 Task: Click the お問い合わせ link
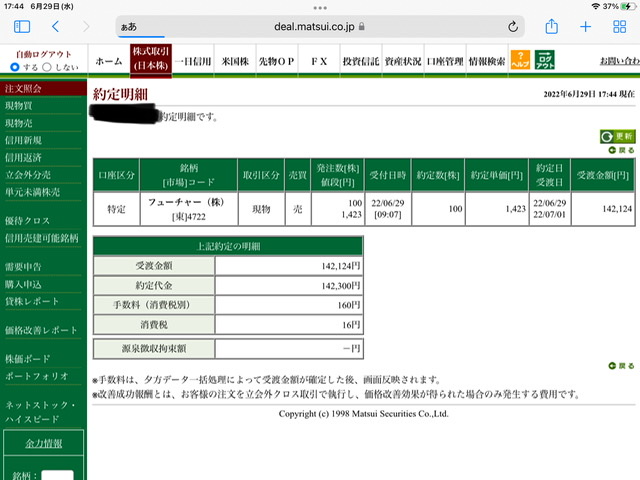click(x=620, y=61)
